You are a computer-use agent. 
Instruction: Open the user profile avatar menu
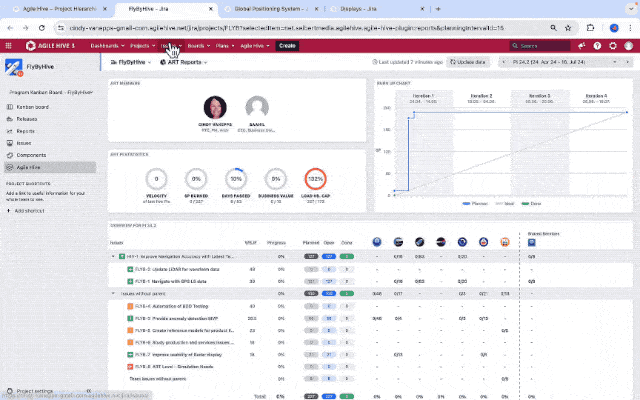[x=629, y=46]
